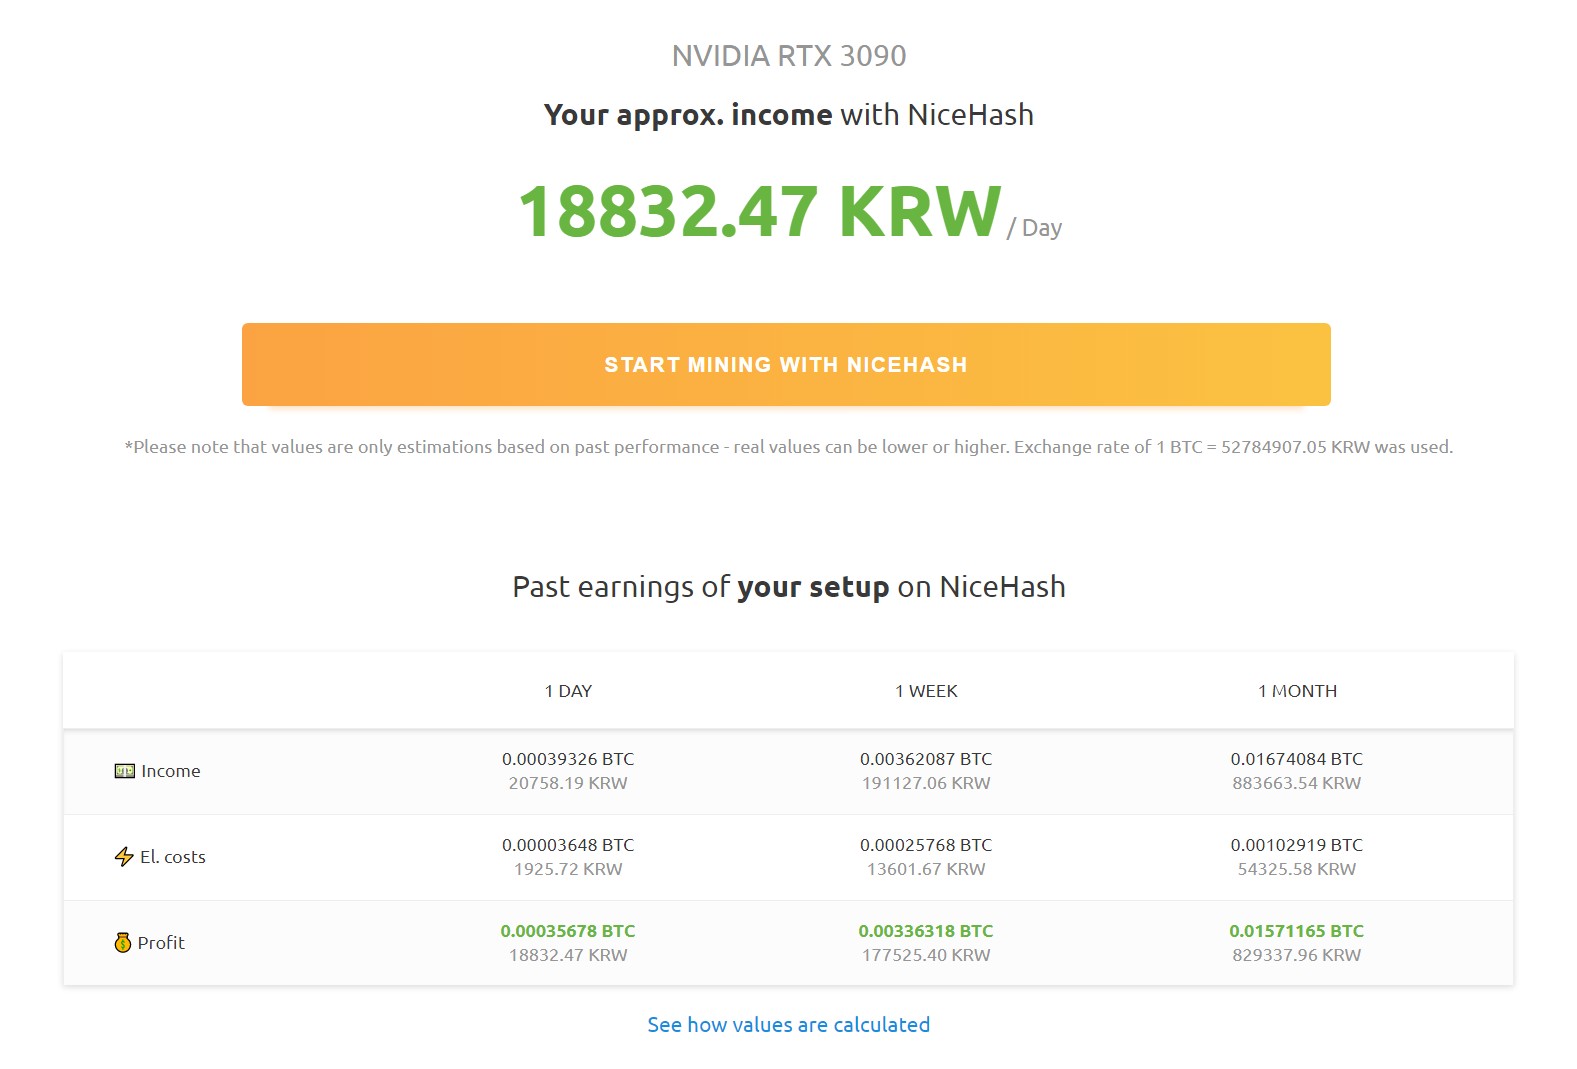
Task: Click the Past earnings of your setup heading
Action: pyautogui.click(x=789, y=587)
